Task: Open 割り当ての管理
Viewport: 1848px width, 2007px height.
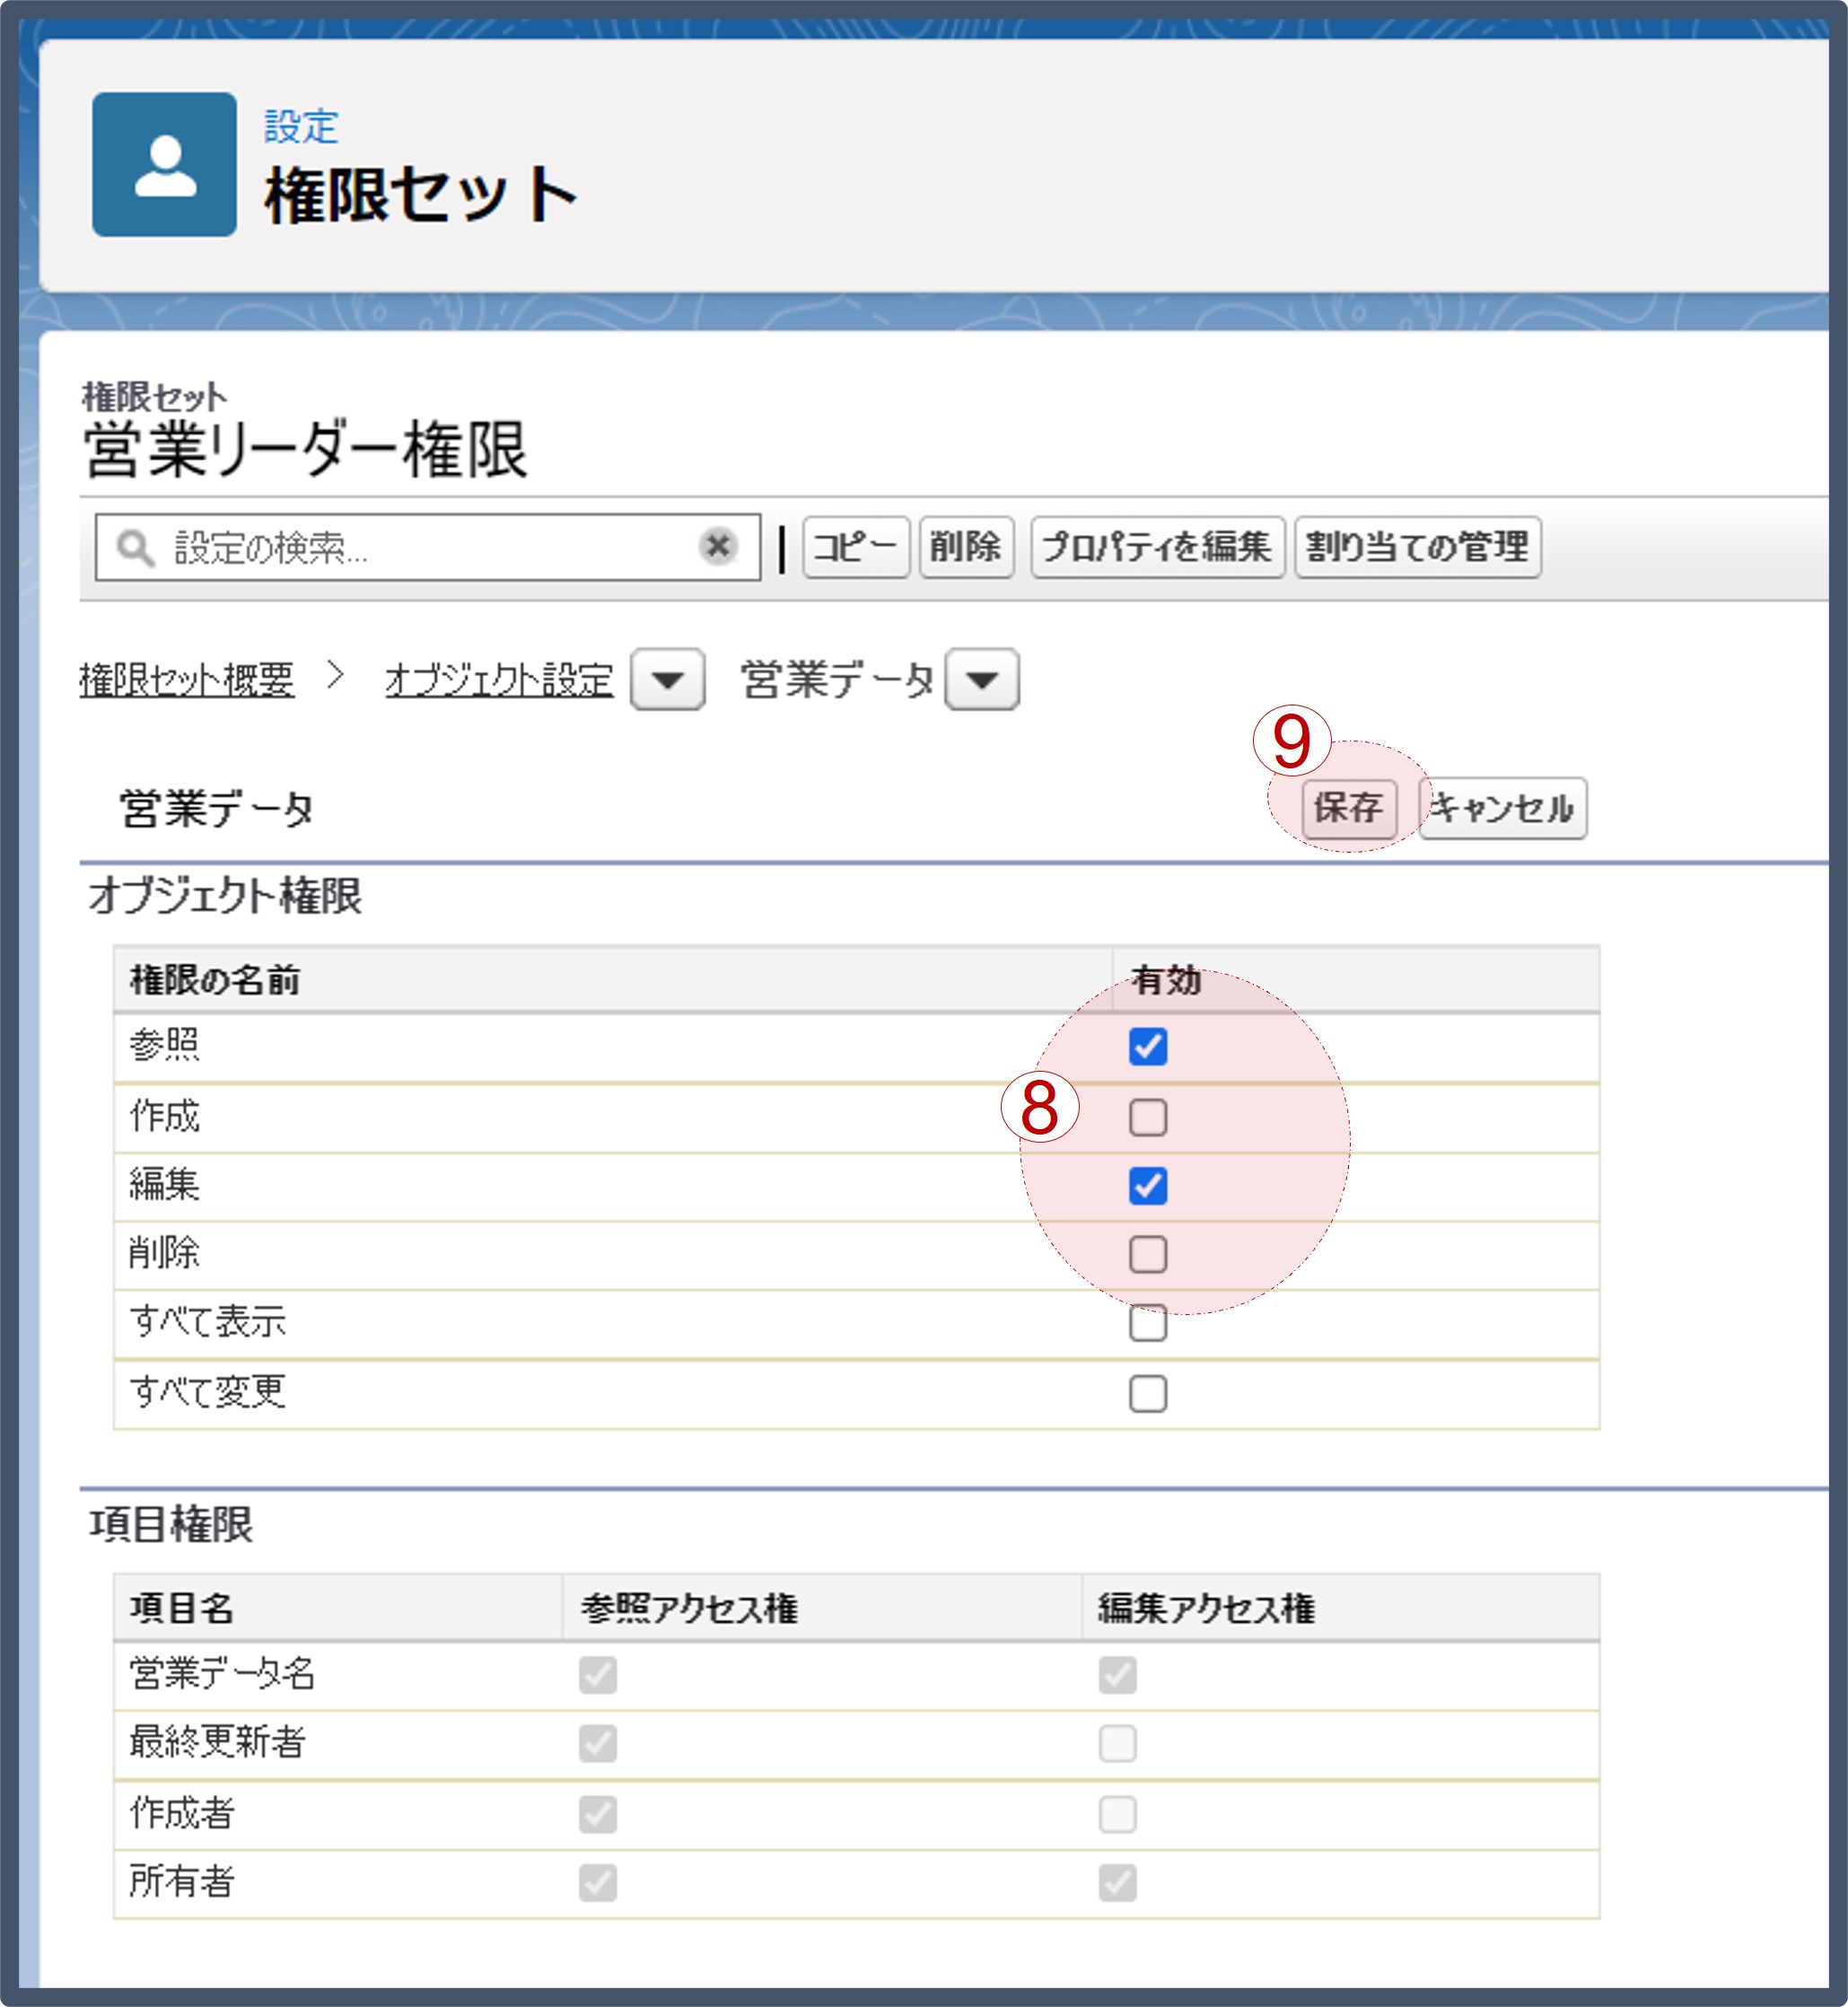Action: point(1417,546)
